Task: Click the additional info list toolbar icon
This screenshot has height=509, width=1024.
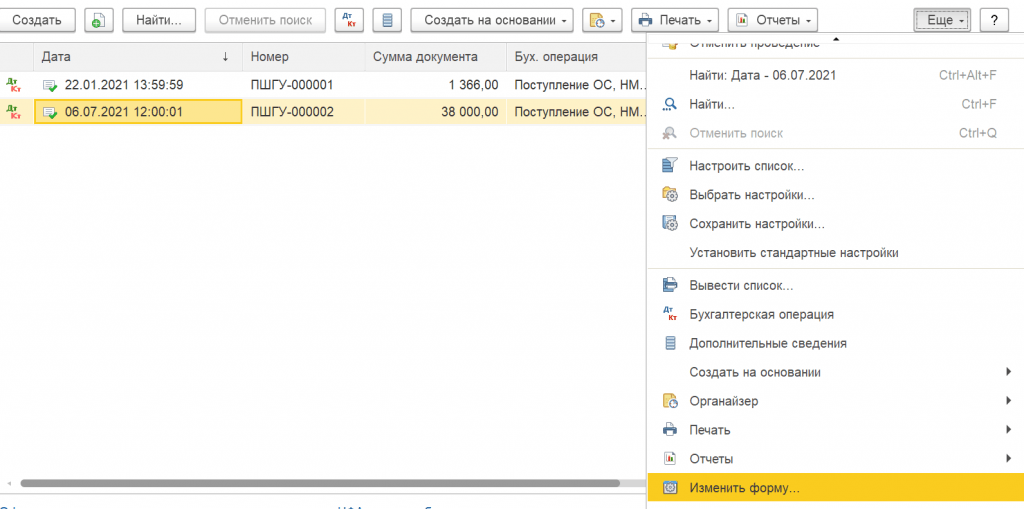Action: click(388, 20)
